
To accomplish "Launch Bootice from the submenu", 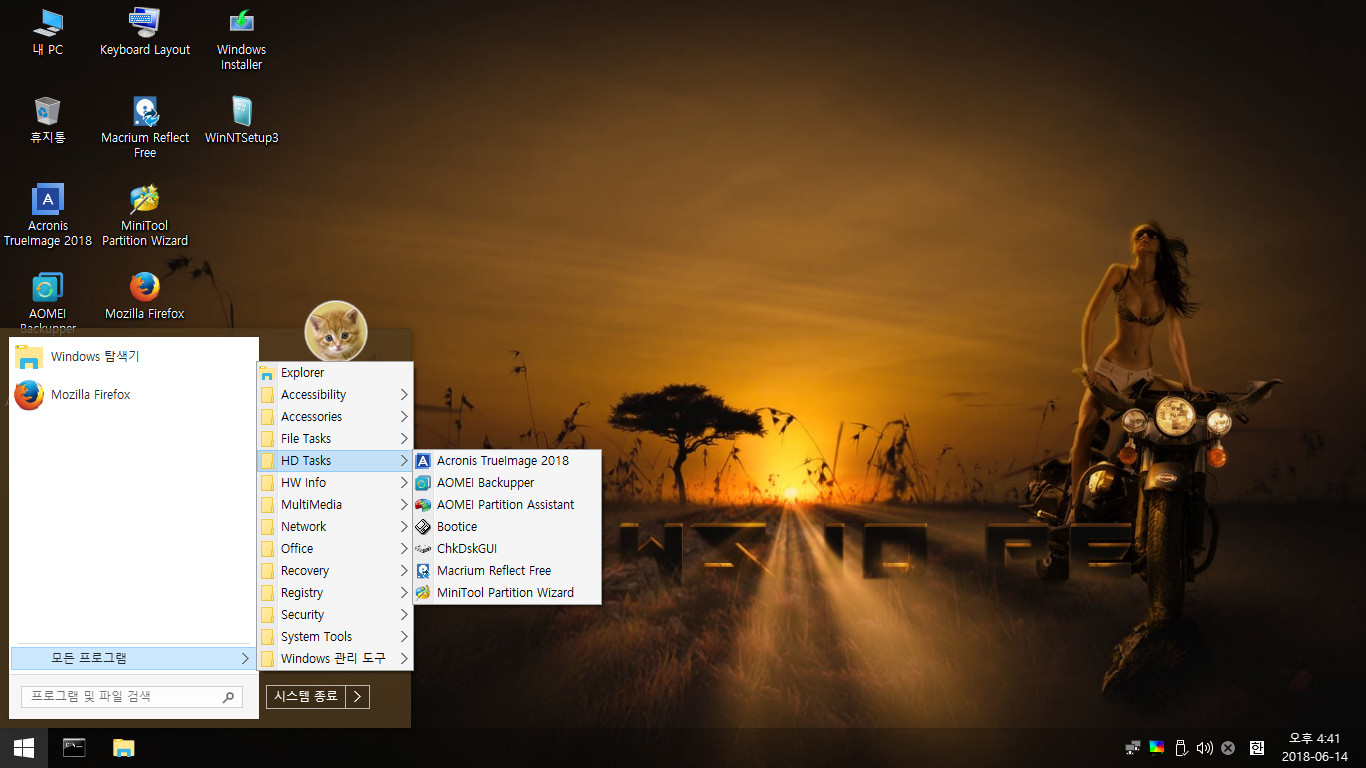I will pos(507,527).
